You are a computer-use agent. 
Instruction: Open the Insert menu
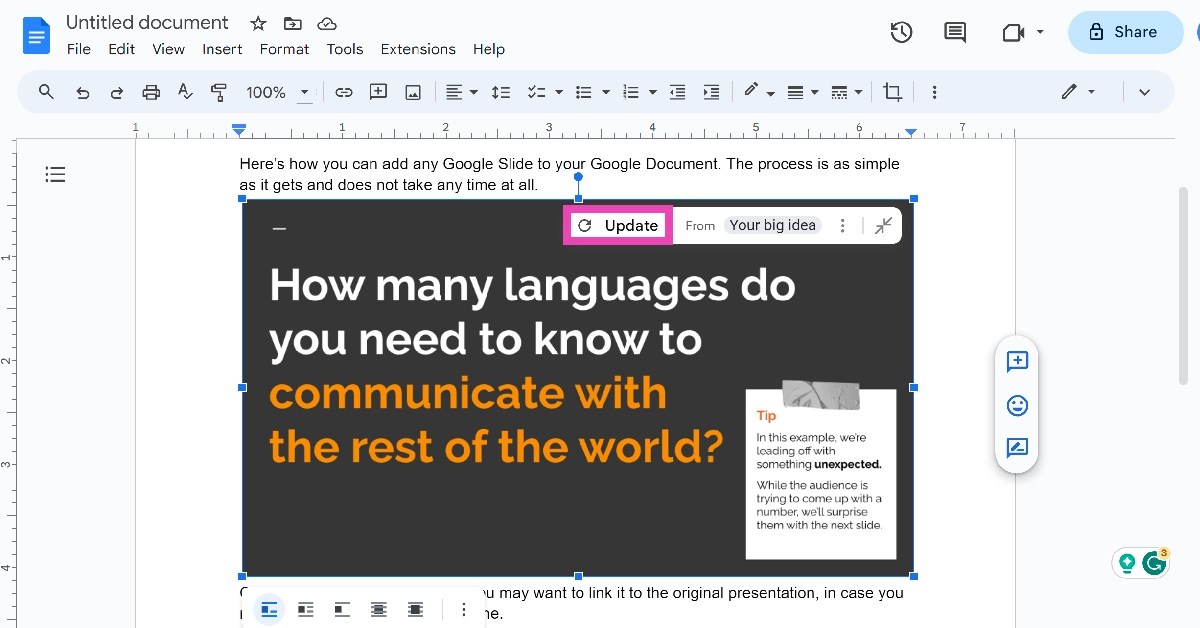tap(222, 49)
